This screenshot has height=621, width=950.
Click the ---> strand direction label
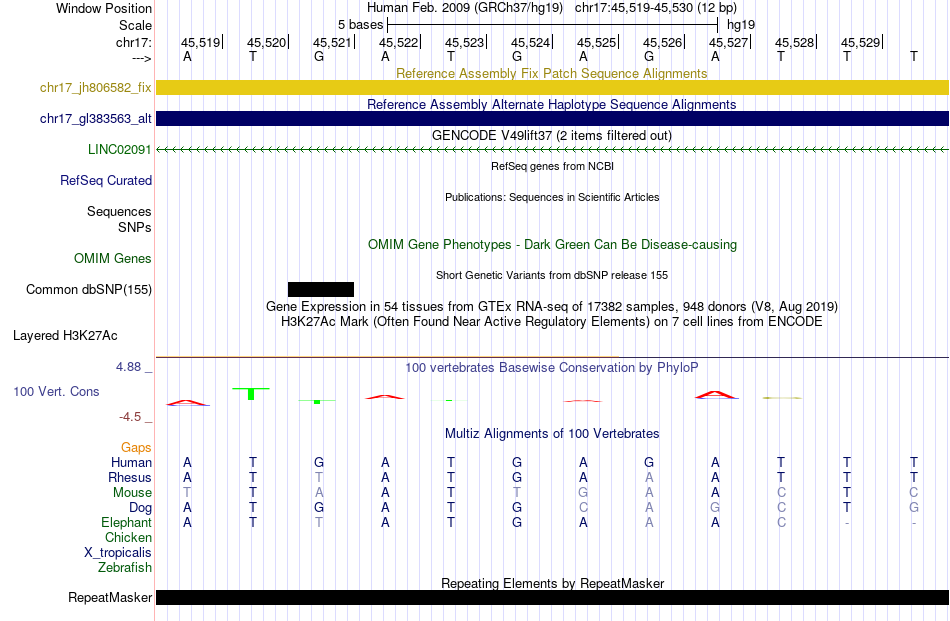pyautogui.click(x=142, y=58)
